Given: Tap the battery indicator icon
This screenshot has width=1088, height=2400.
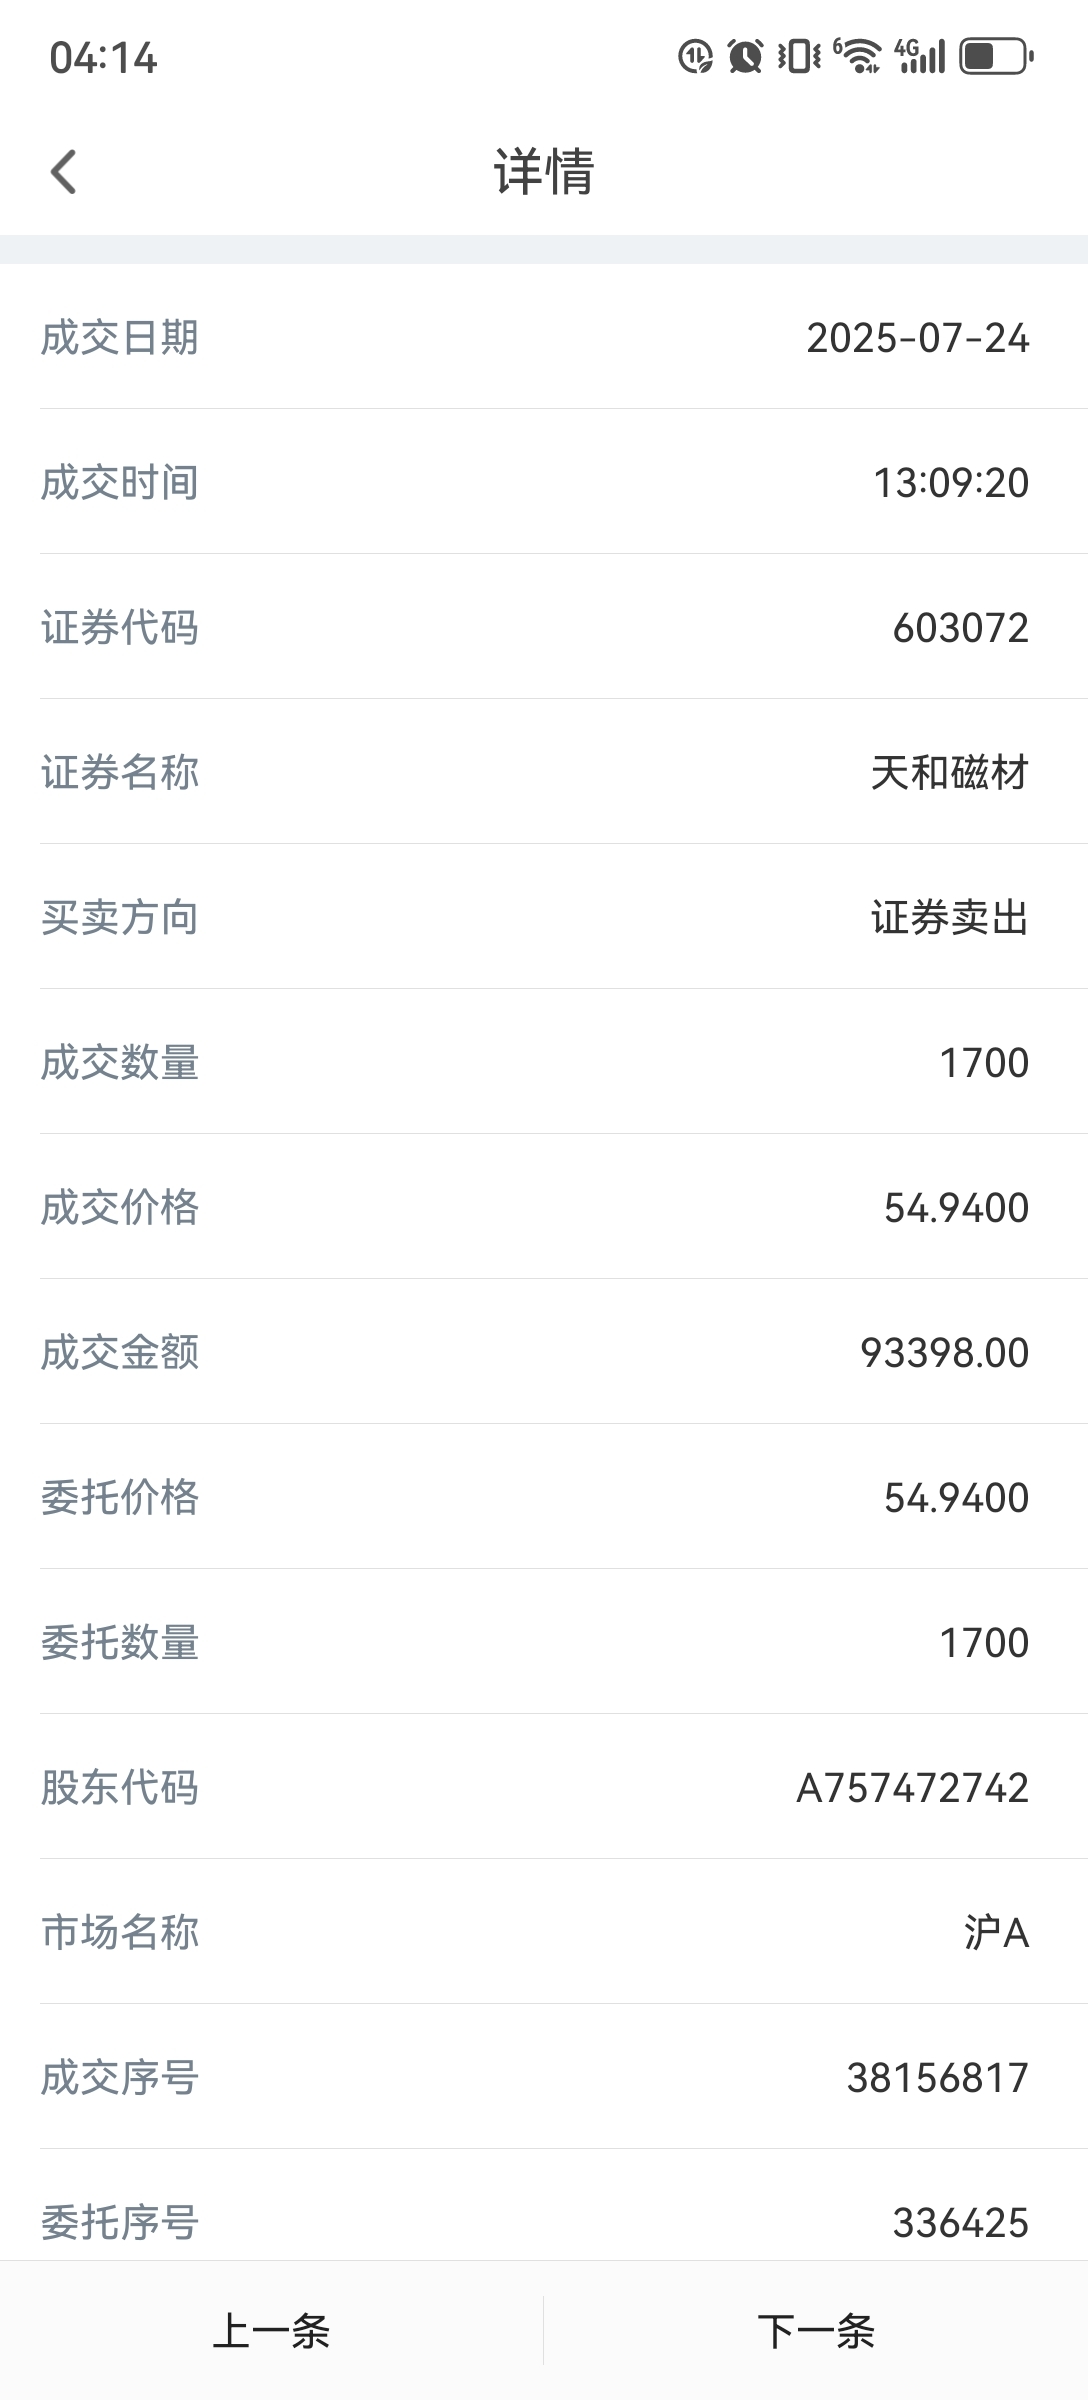Looking at the screenshot, I should pyautogui.click(x=996, y=56).
